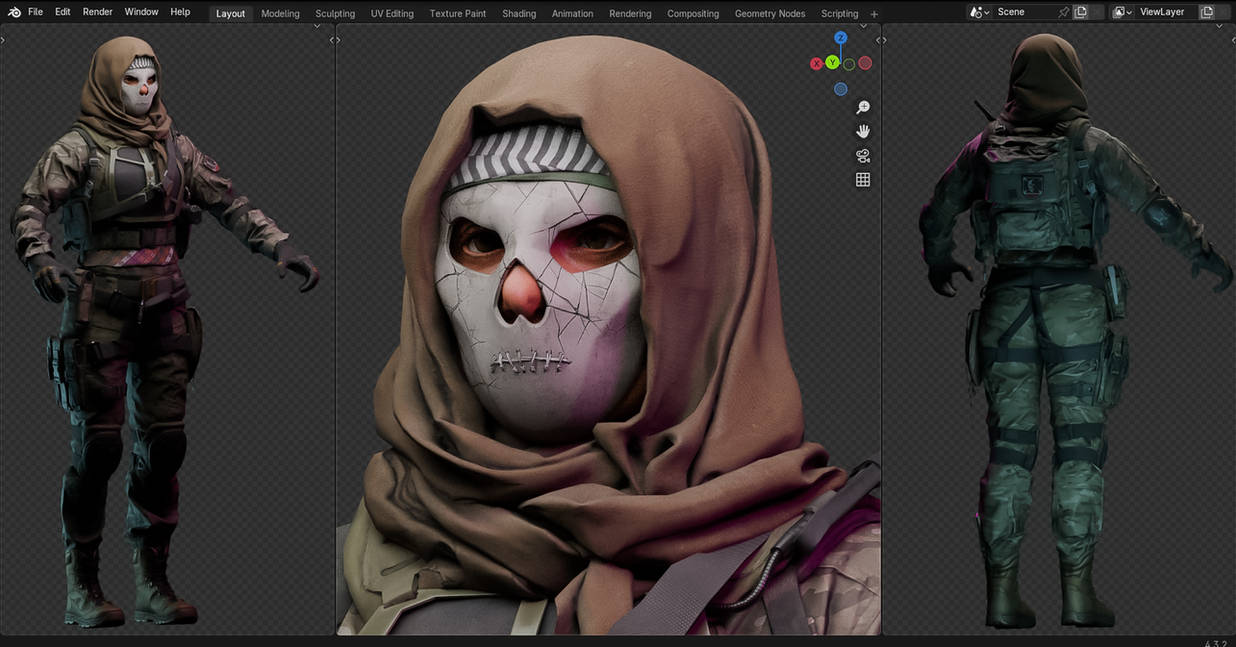Expand the middle viewport toolbar arrow

coord(339,40)
